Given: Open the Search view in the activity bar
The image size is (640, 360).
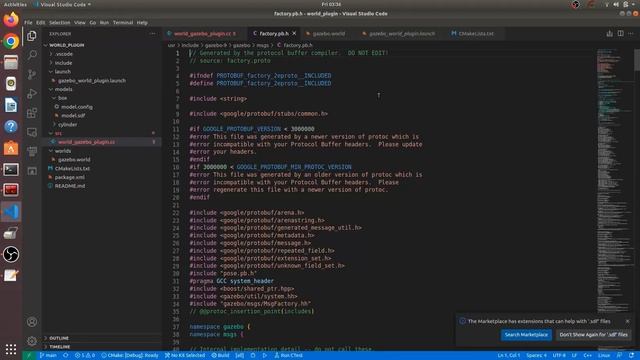Looking at the screenshot, I should click(x=32, y=55).
